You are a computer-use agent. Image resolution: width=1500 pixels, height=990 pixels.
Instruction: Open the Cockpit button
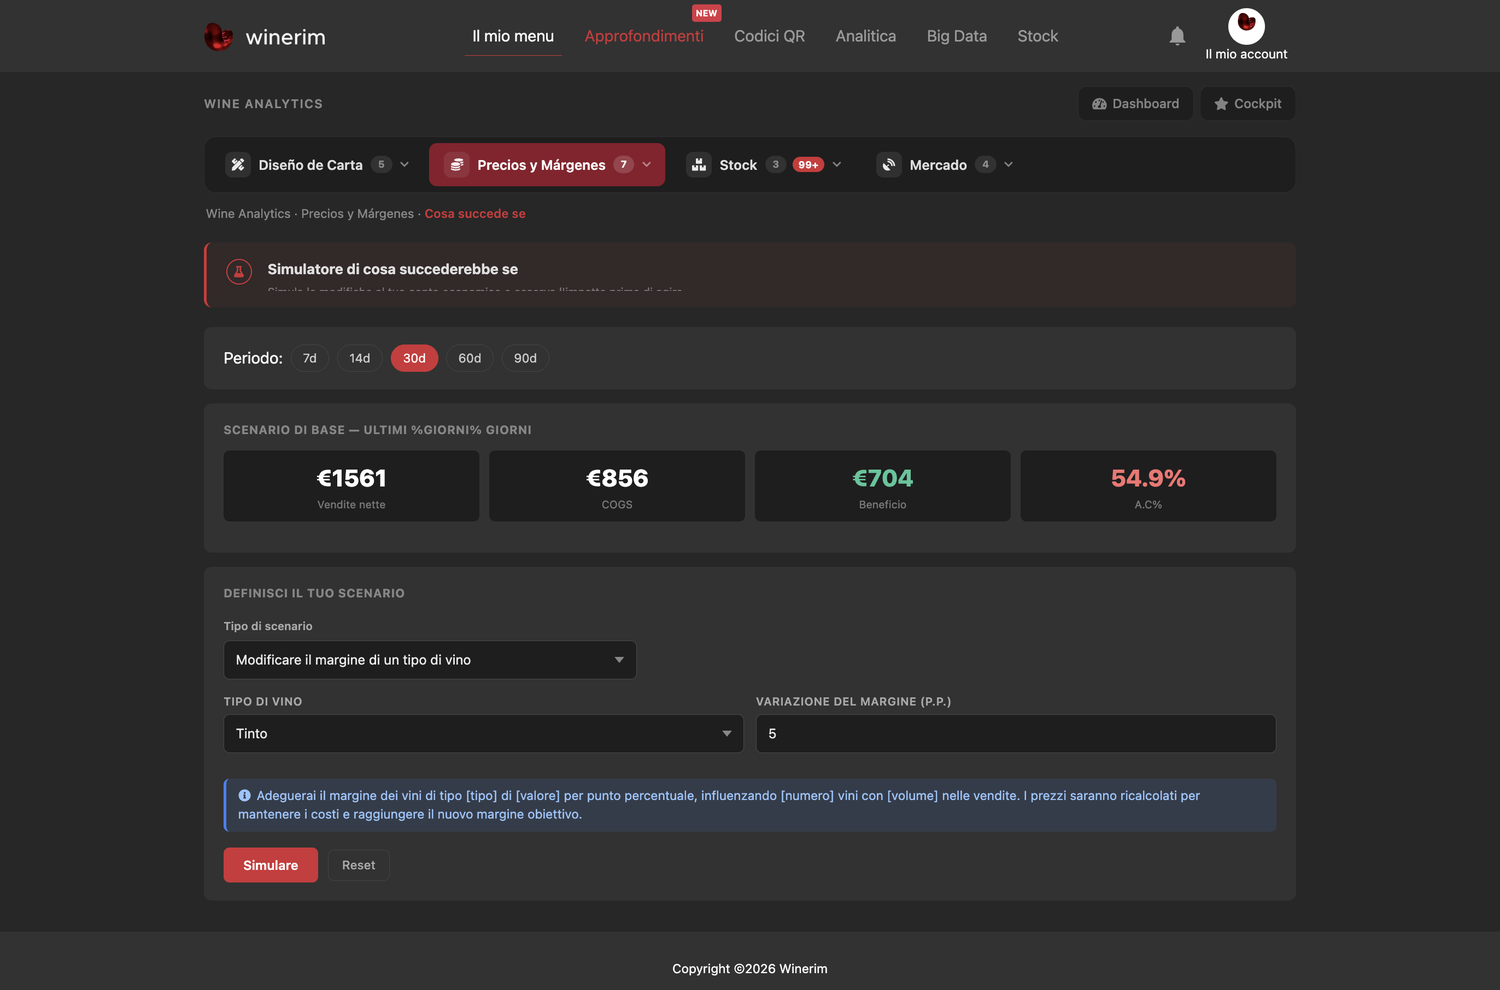pyautogui.click(x=1247, y=104)
